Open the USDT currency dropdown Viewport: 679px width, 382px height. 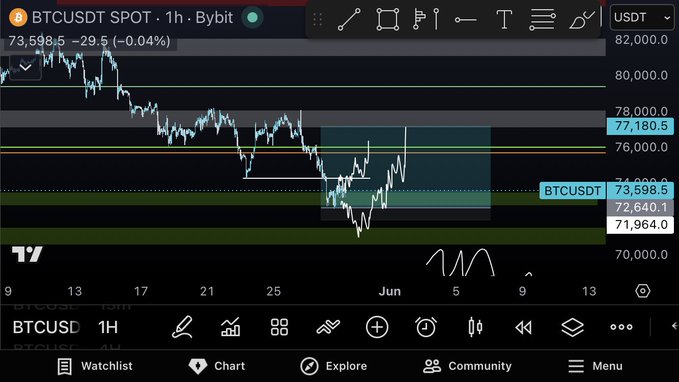click(x=642, y=18)
